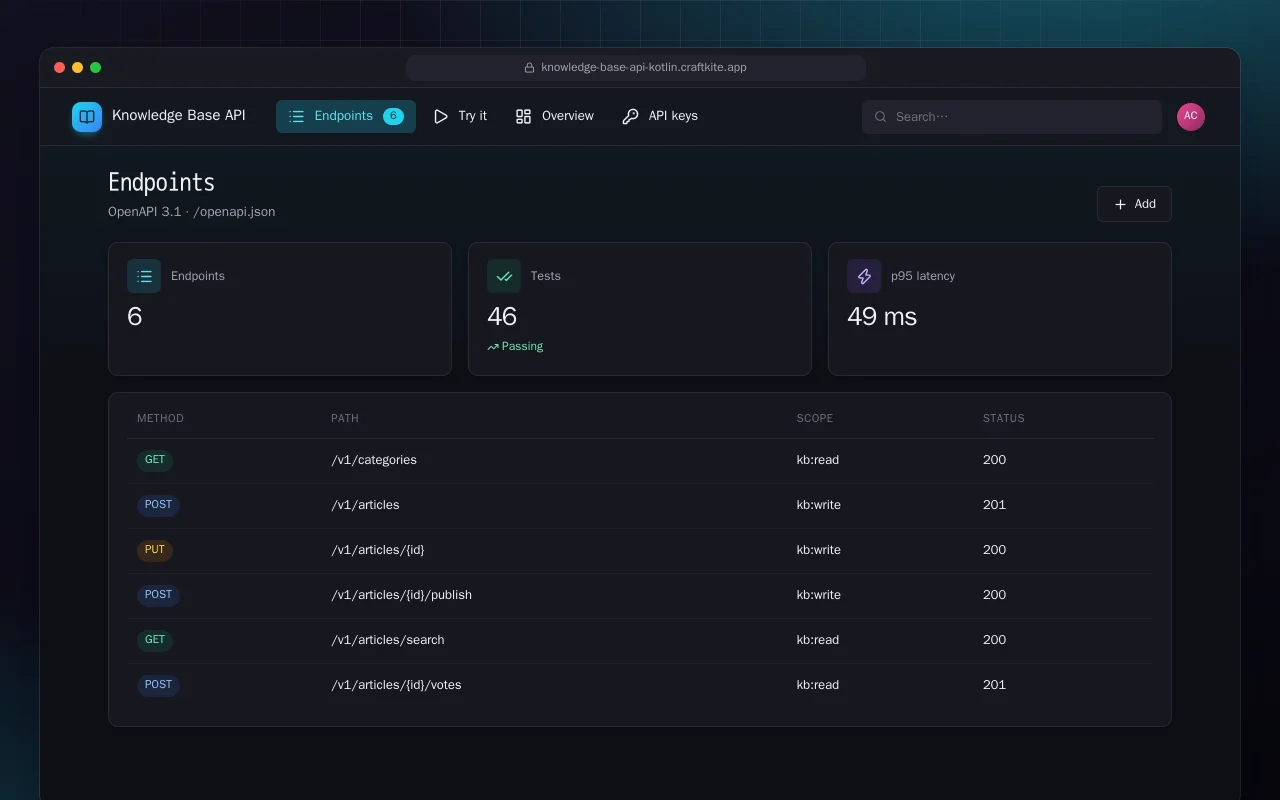Click the magnifier icon in search
This screenshot has width=1280, height=800.
pos(881,117)
